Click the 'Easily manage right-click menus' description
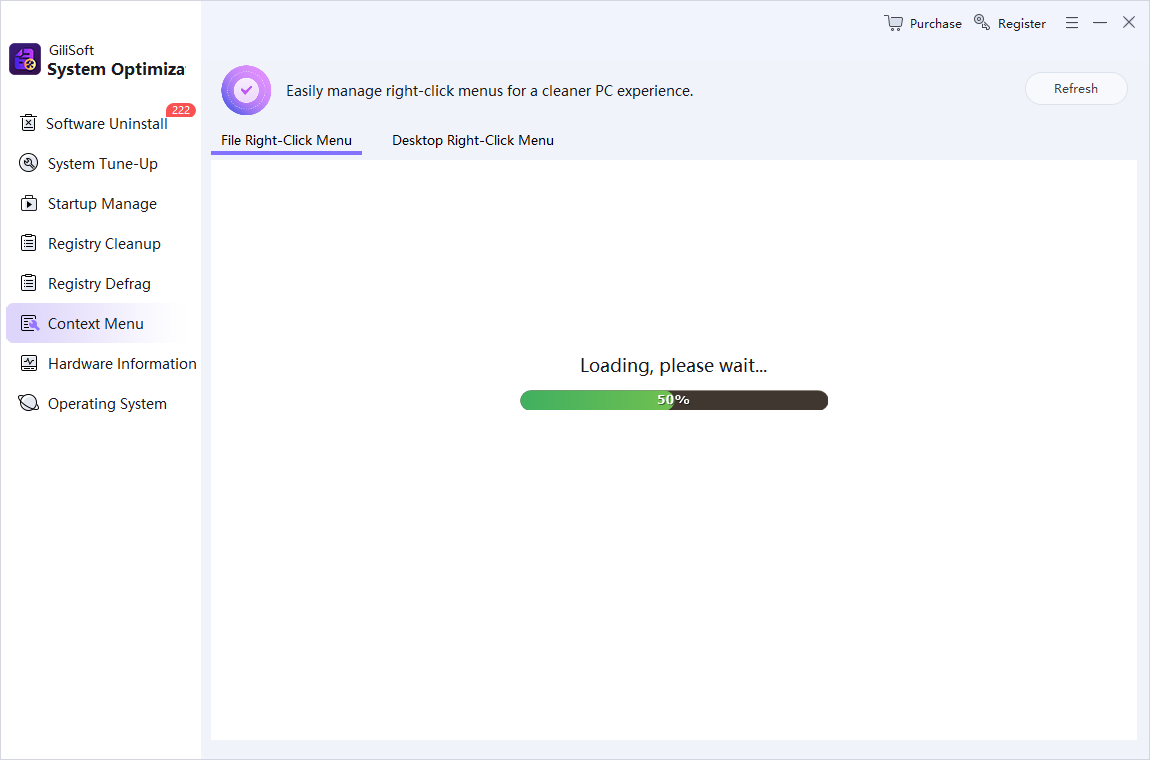The width and height of the screenshot is (1150, 760). click(489, 91)
